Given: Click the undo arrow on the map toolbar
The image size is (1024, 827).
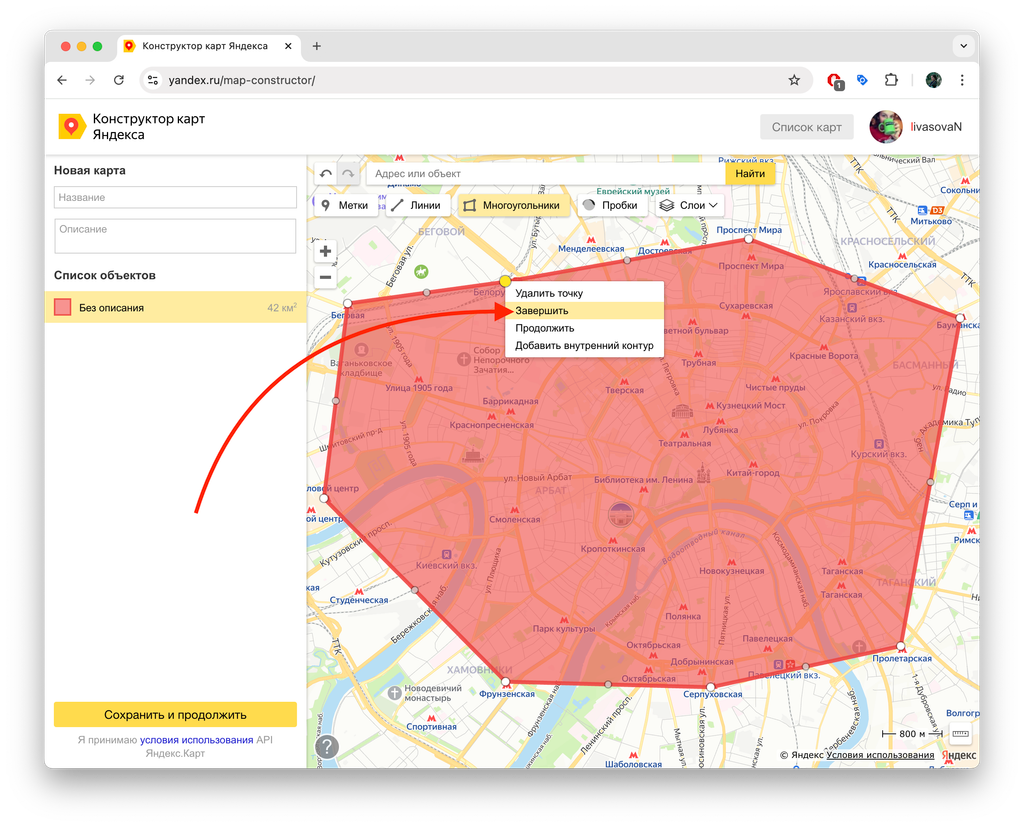Looking at the screenshot, I should (326, 174).
